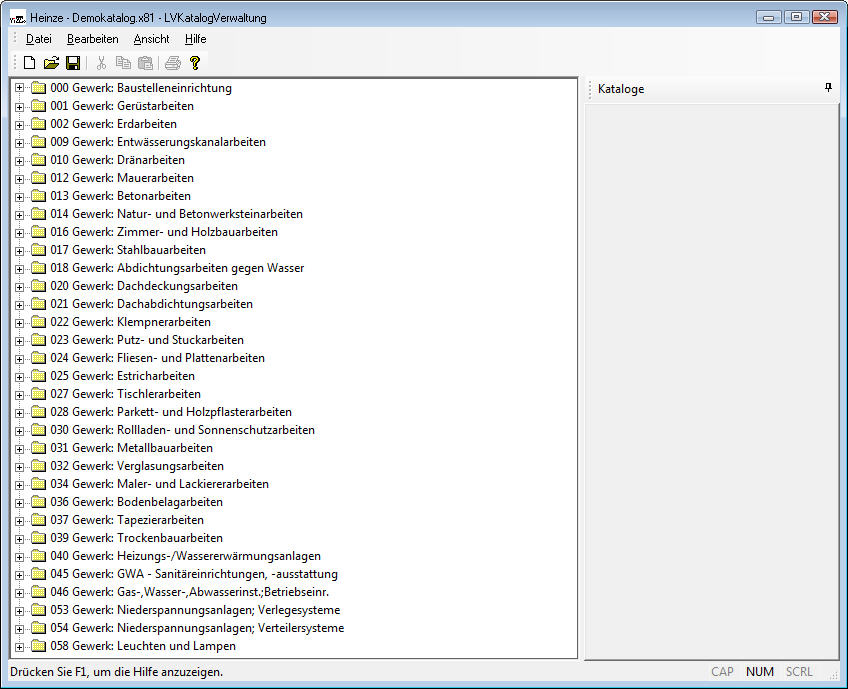Viewport: 848px width, 689px height.
Task: Select 021 Dachabdichtungsarbeiten row
Action: click(151, 304)
